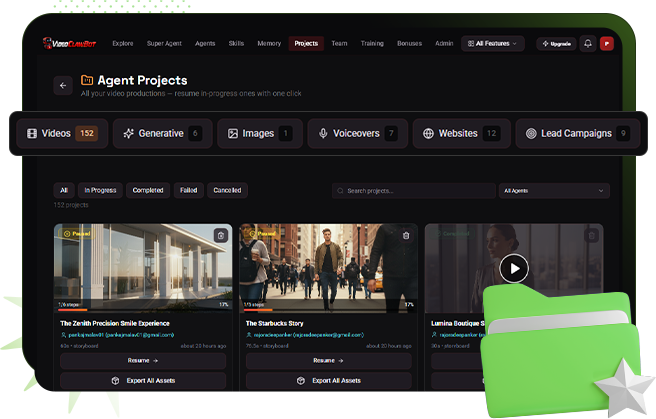Go to the Agents menu
The width and height of the screenshot is (656, 419).
205,43
